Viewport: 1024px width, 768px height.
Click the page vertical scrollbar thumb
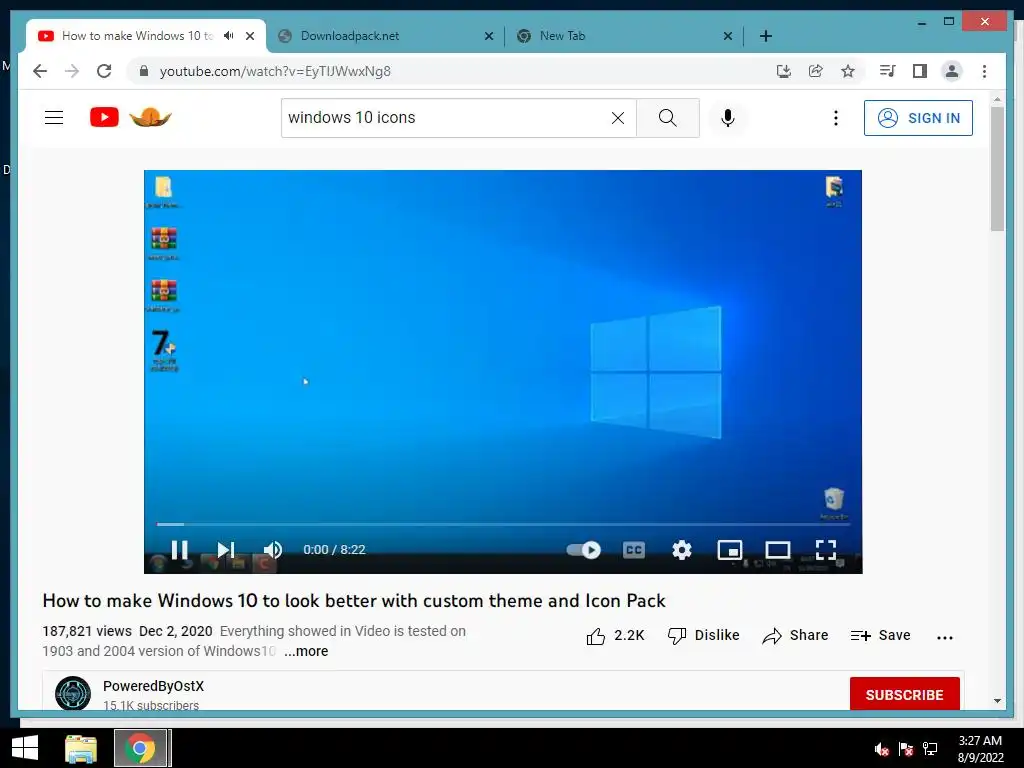tap(997, 168)
